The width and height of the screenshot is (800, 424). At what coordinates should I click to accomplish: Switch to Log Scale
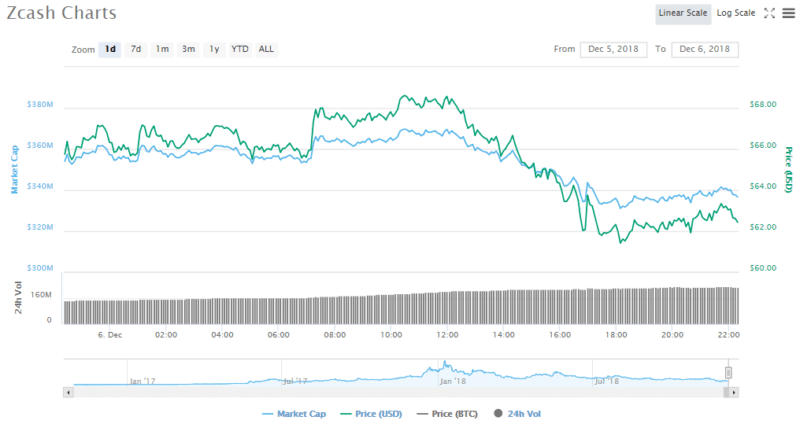point(736,13)
